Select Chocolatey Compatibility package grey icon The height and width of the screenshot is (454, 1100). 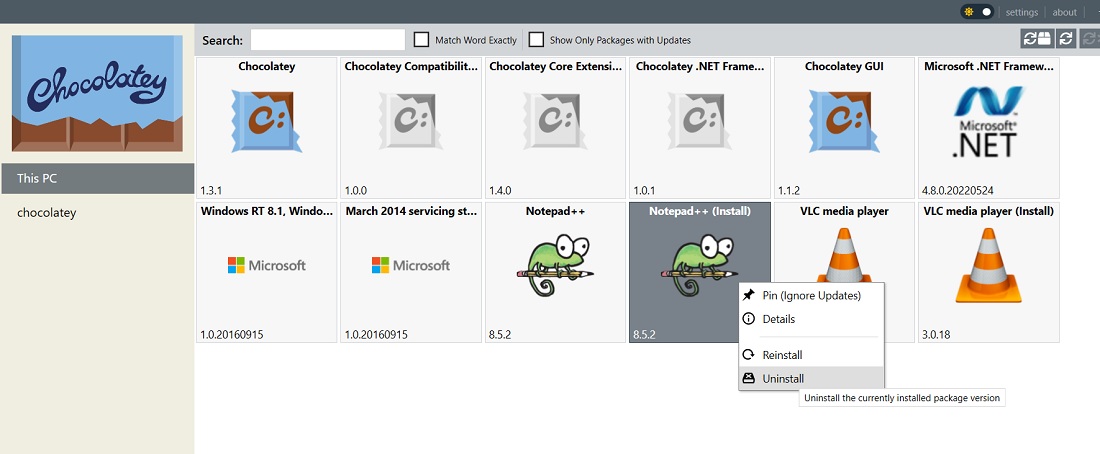coord(411,121)
